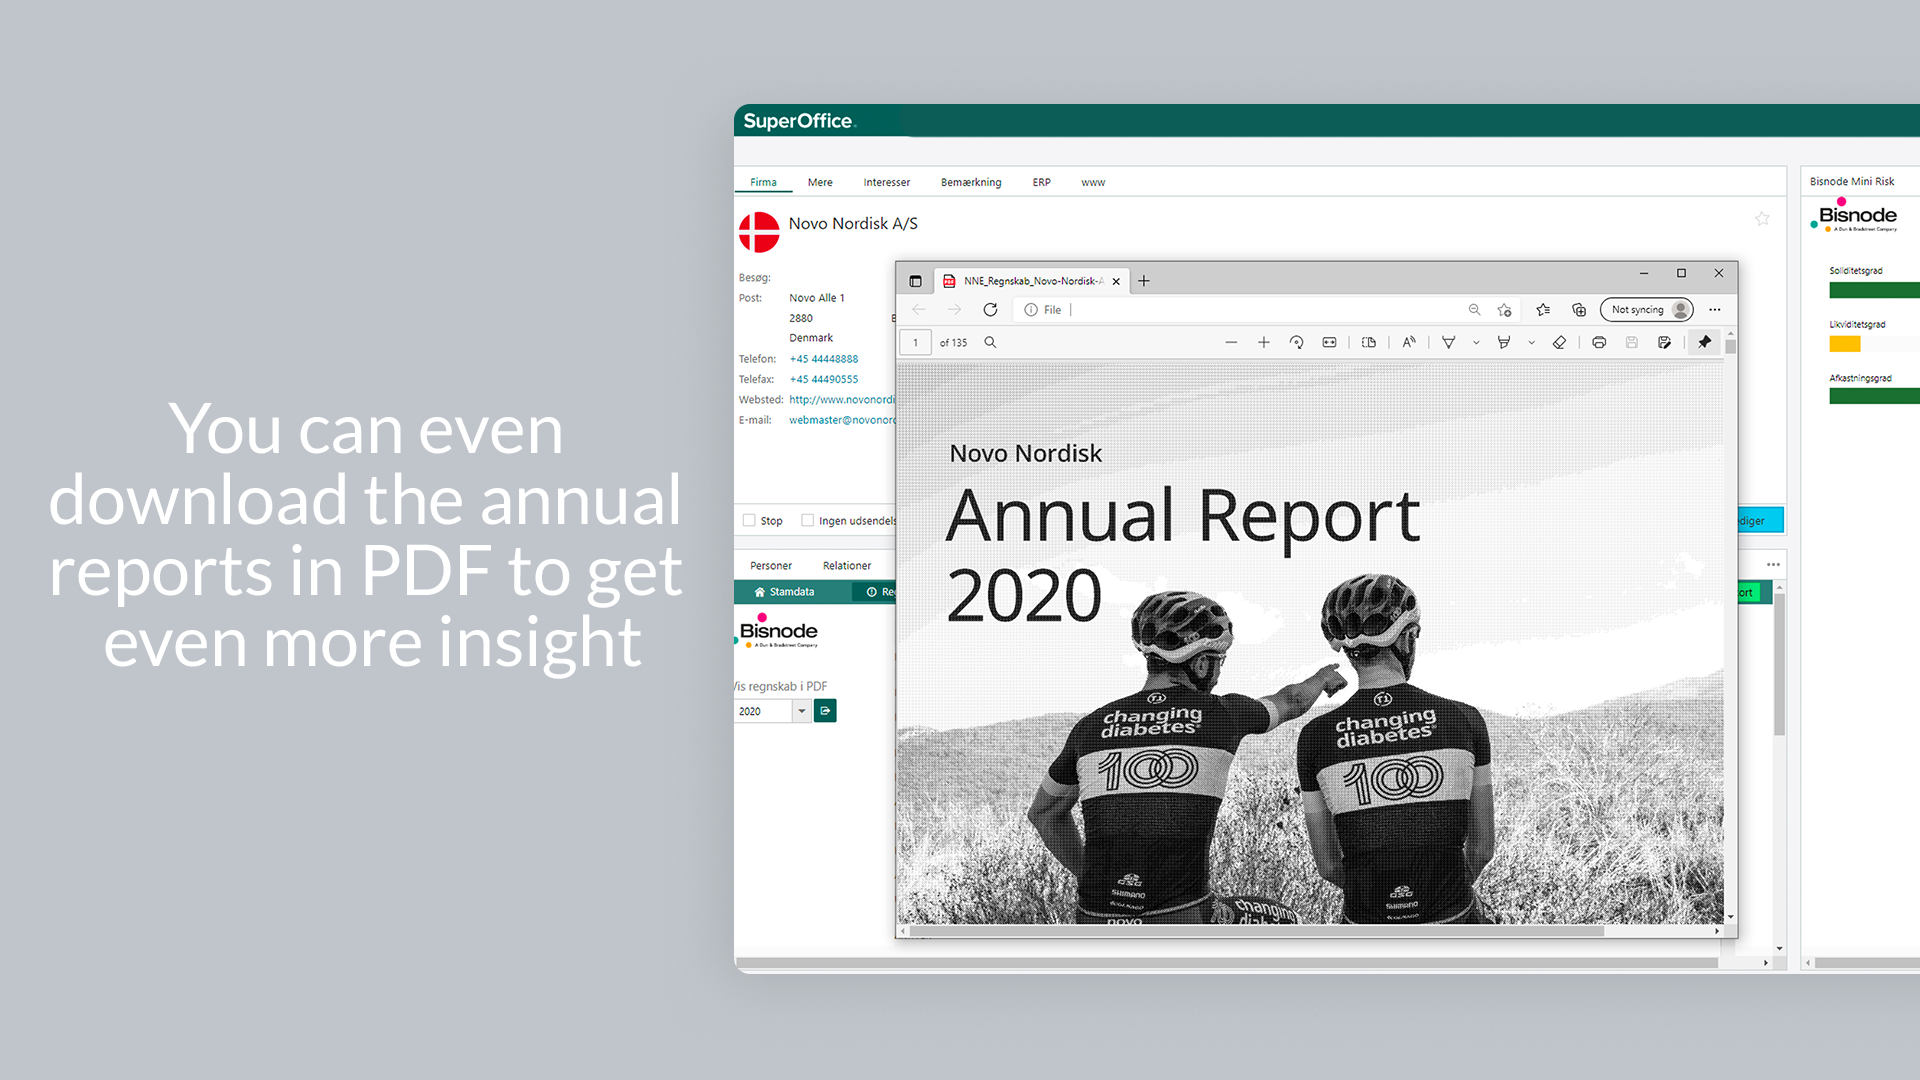This screenshot has width=1920, height=1080.
Task: Zoom in the PDF with plus icon
Action: click(x=1264, y=342)
